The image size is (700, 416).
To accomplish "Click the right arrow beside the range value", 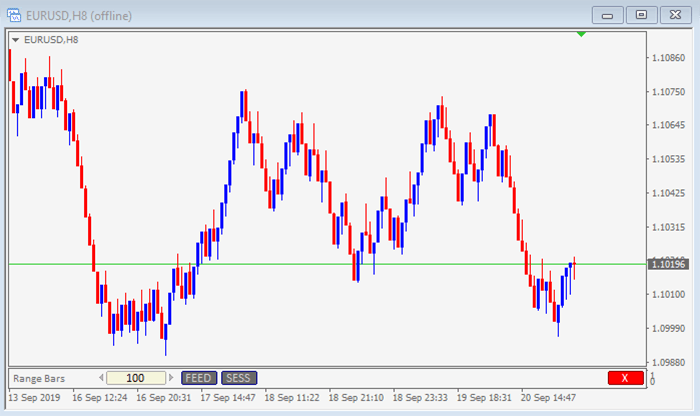I will click(172, 378).
